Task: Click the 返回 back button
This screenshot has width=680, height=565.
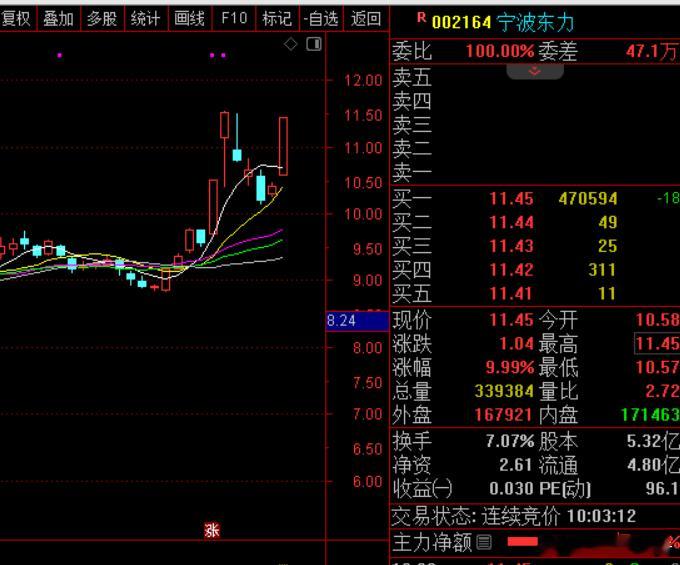Action: [x=366, y=18]
